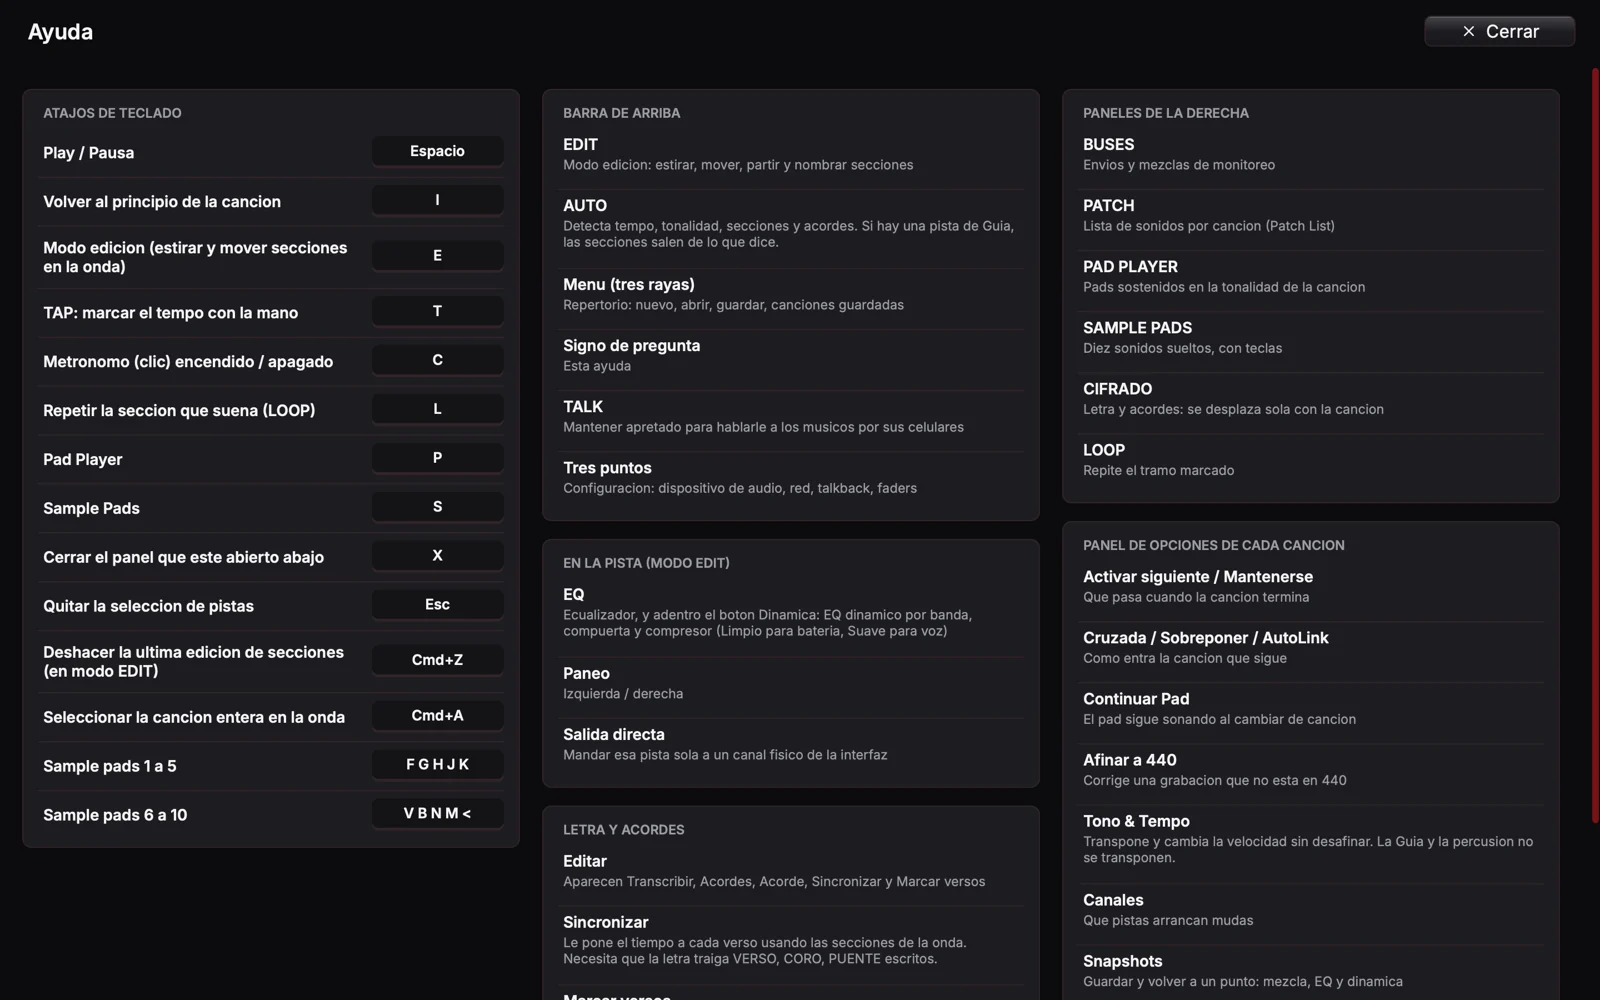The image size is (1600, 1000).
Task: Click the 'Menu (tres rayas)' entry
Action: pos(791,294)
